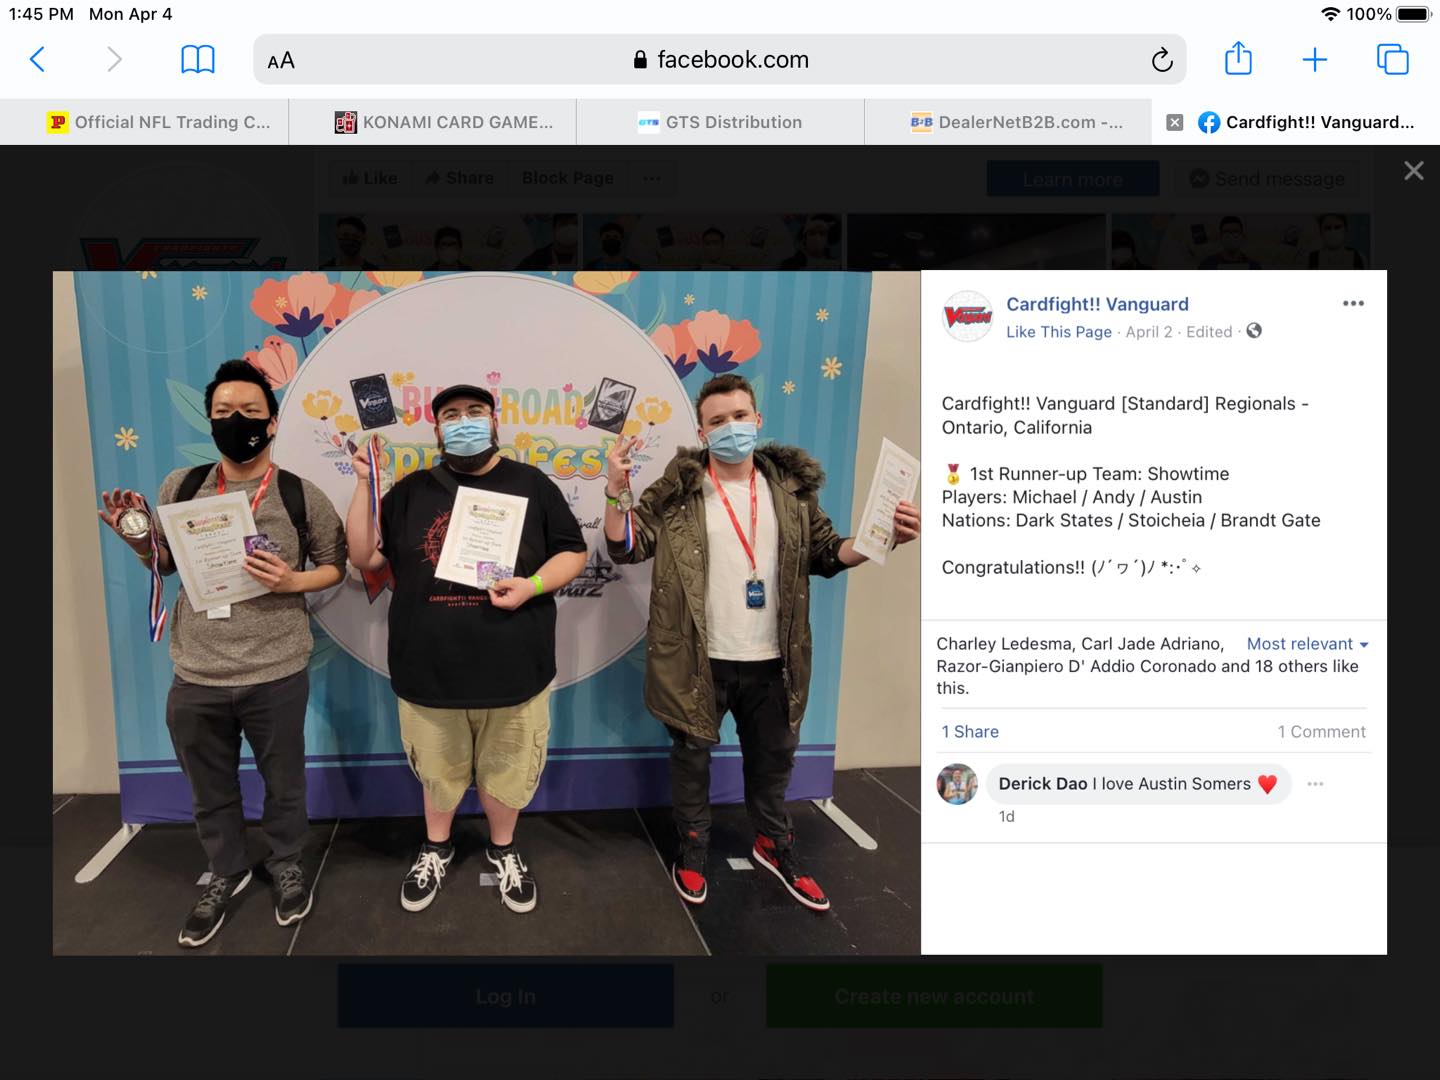Switch to Official NFL Trading tab
Screen dimensions: 1440x1080
tap(144, 122)
